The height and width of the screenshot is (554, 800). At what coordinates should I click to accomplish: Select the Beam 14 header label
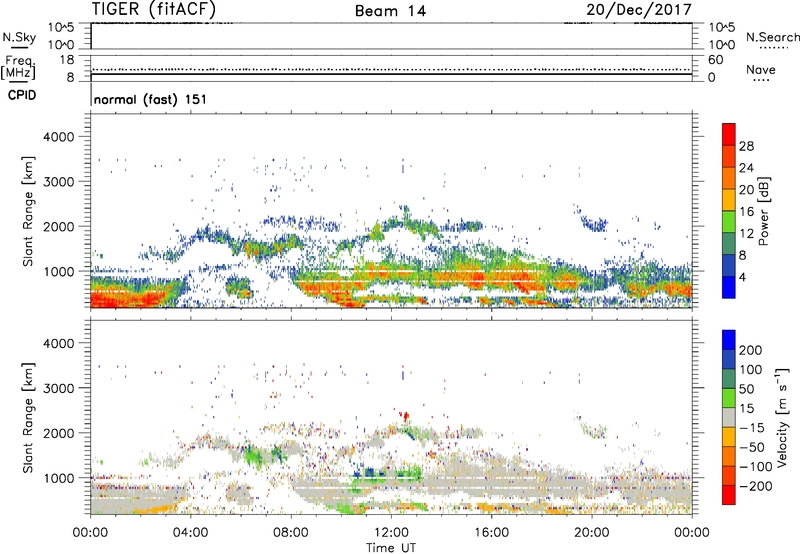click(390, 11)
